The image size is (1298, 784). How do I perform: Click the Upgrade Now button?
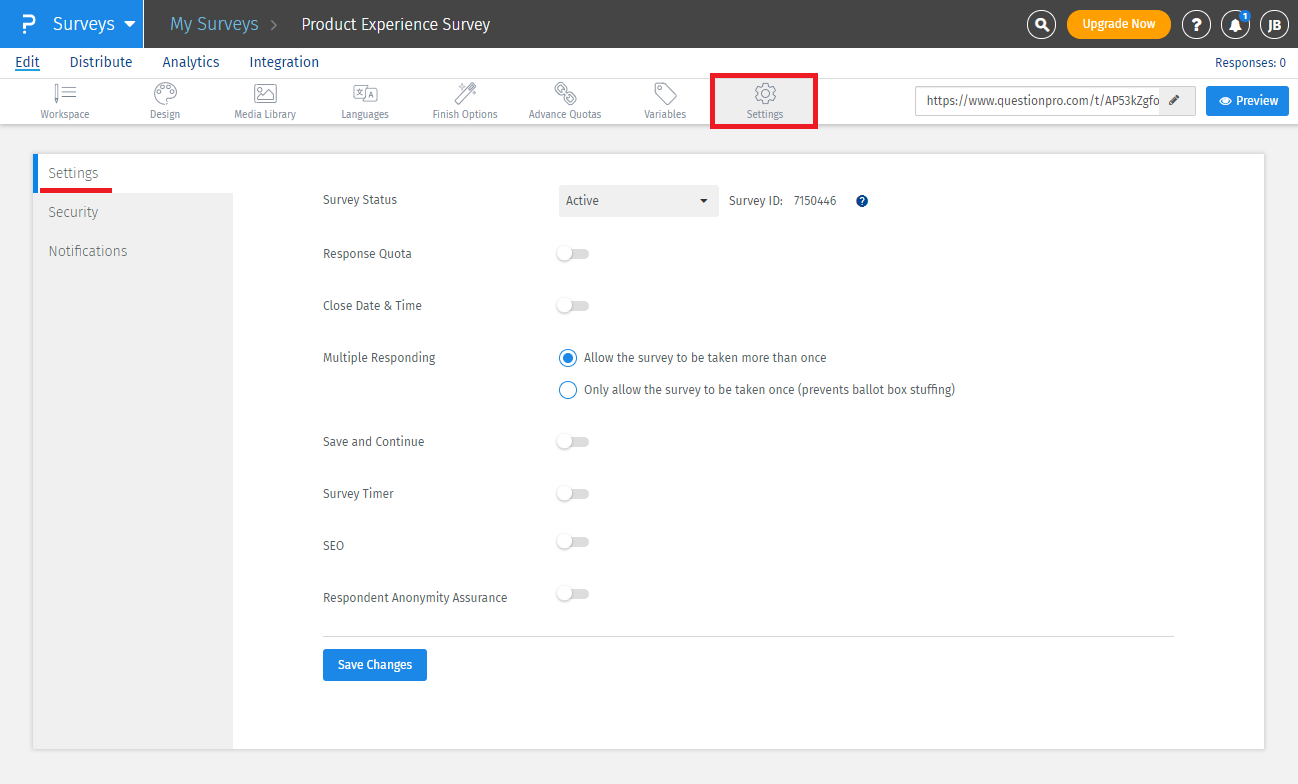tap(1118, 24)
